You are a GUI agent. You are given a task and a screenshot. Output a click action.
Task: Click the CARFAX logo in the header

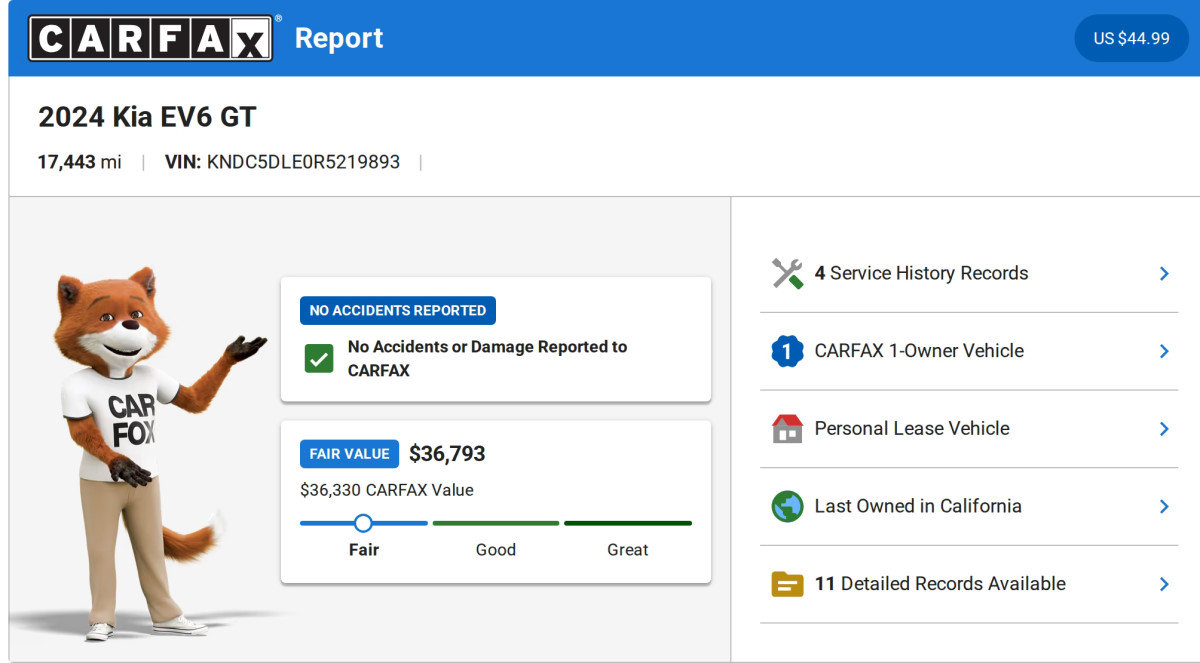(x=150, y=38)
